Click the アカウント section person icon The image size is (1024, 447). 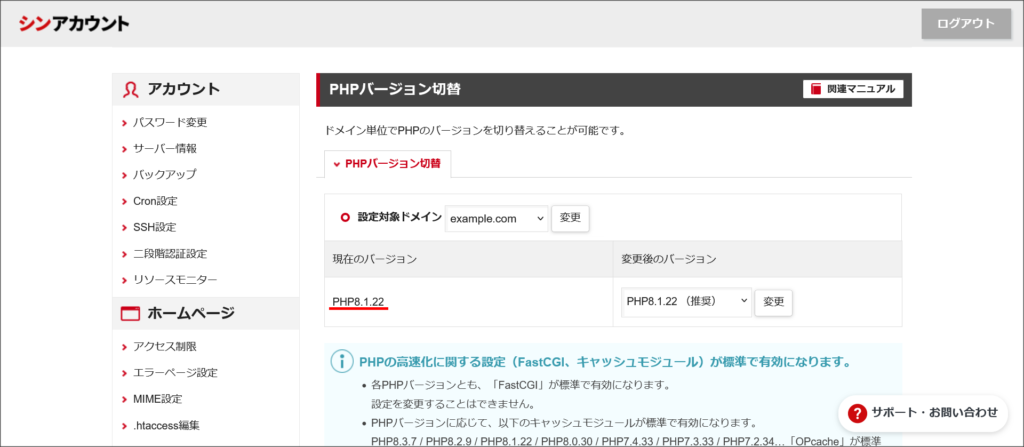point(131,90)
